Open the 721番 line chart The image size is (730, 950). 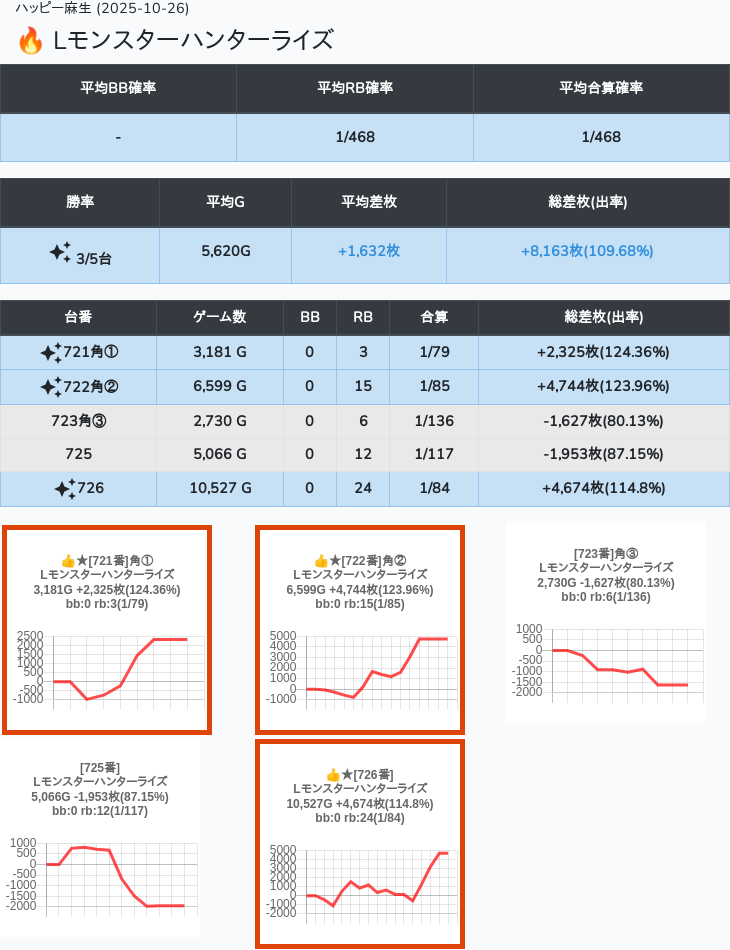[107, 670]
